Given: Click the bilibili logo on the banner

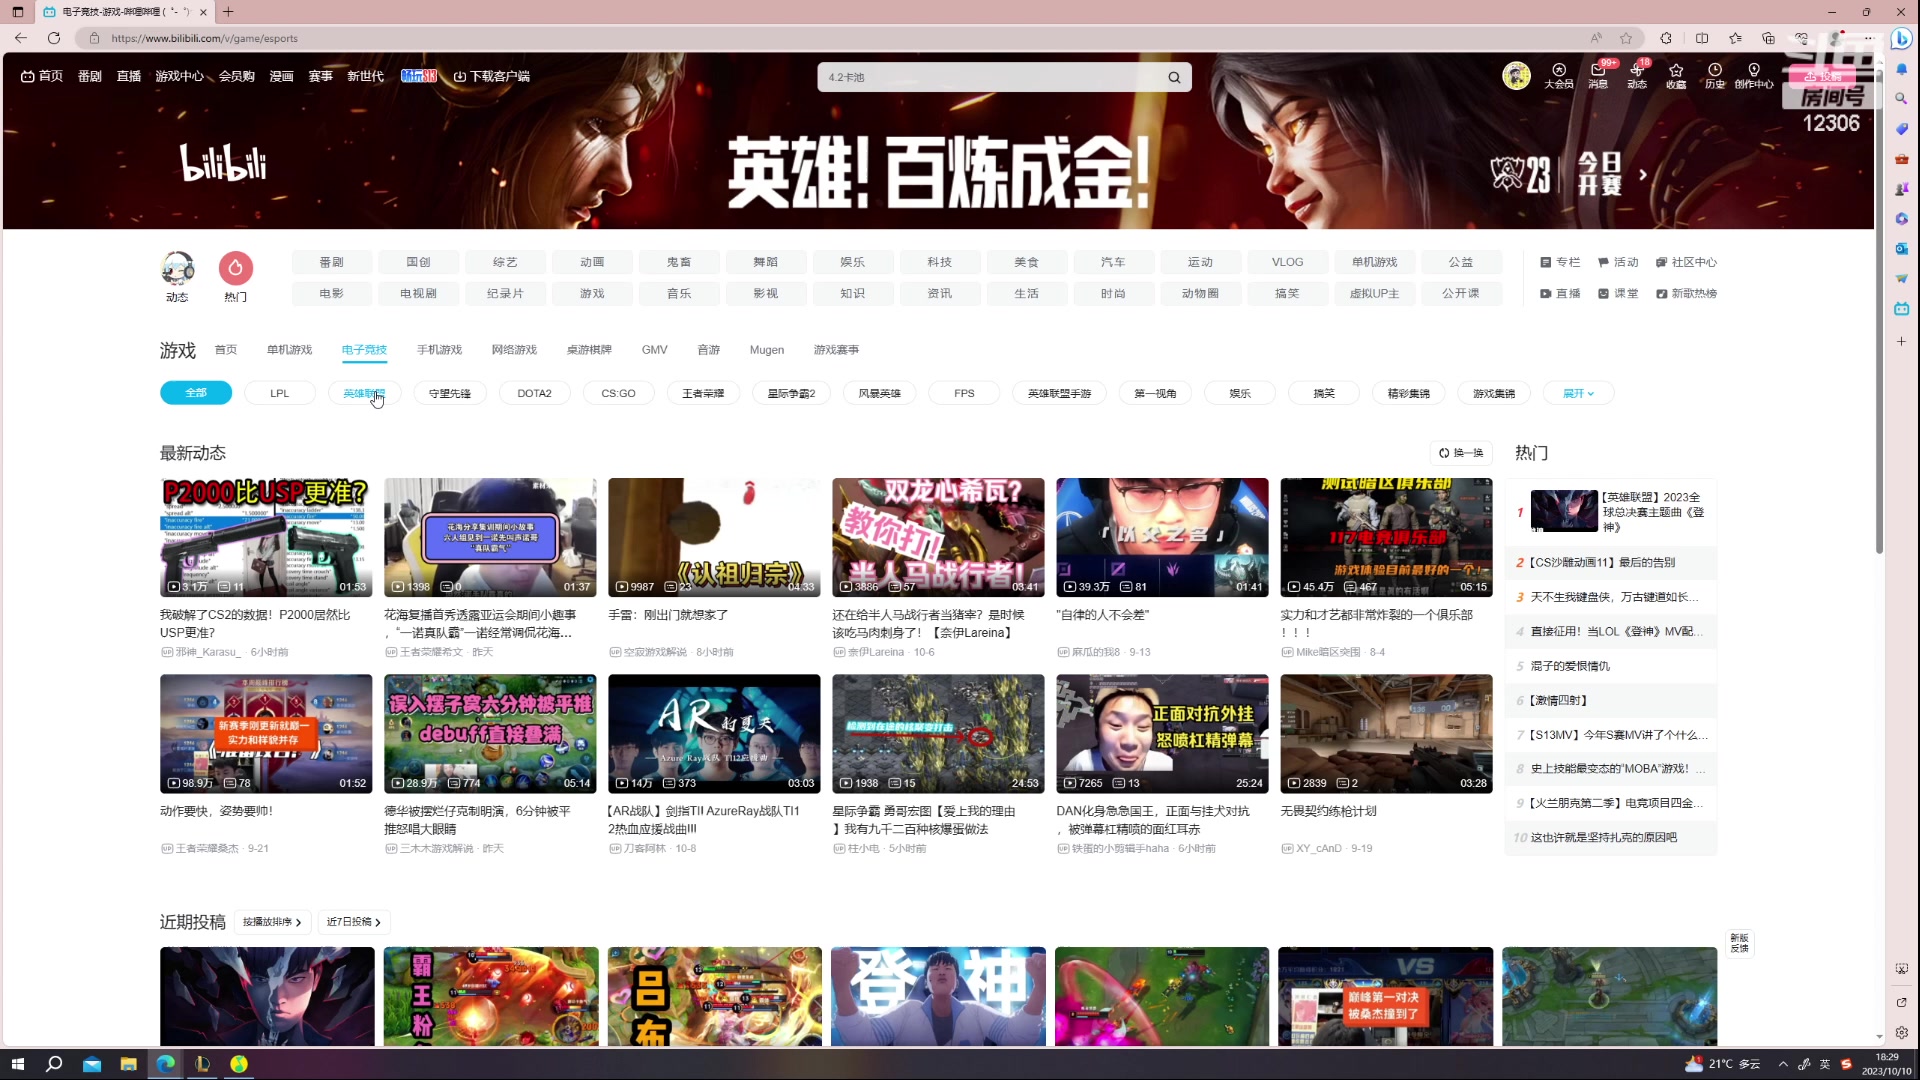Looking at the screenshot, I should [223, 163].
